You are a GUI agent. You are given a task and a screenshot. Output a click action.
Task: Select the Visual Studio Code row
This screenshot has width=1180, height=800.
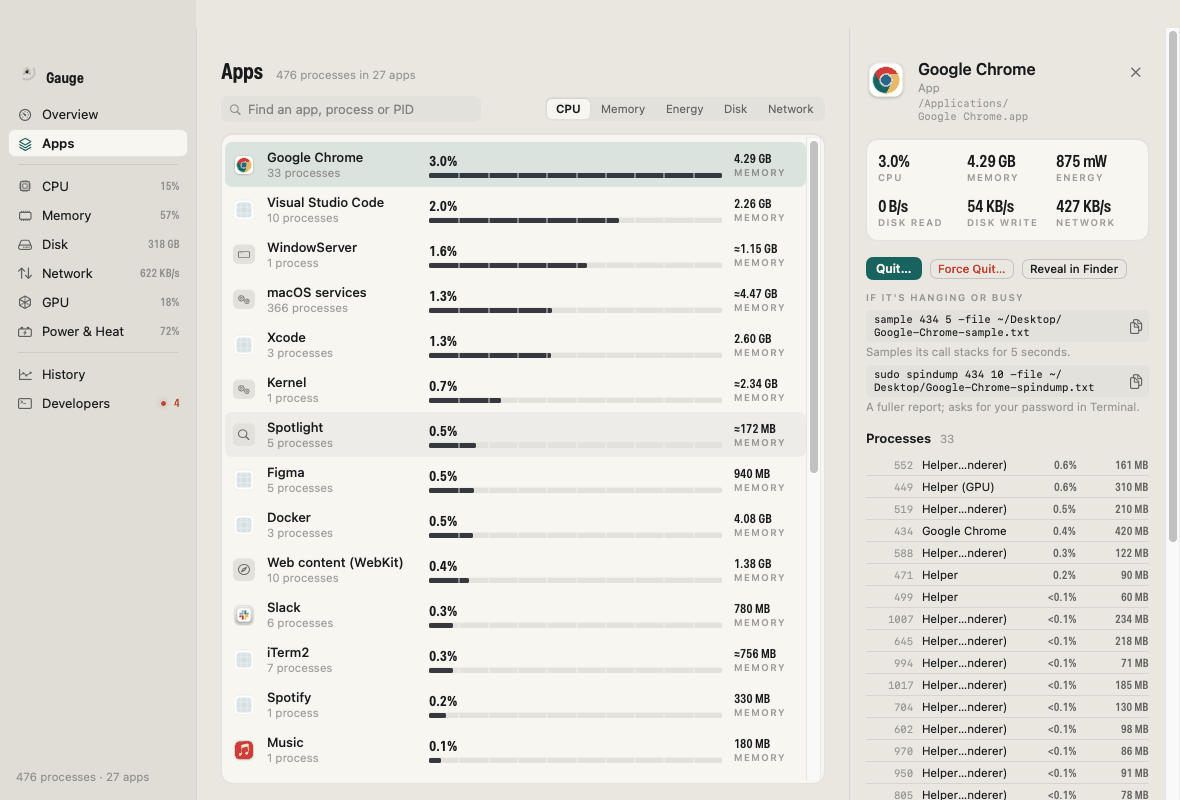point(515,210)
